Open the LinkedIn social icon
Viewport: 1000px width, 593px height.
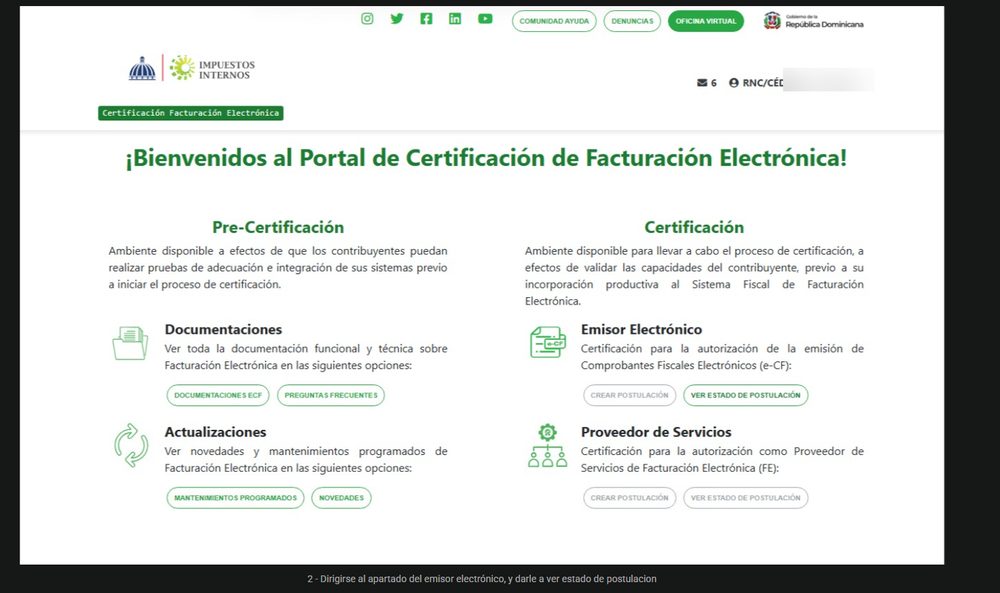pos(455,18)
